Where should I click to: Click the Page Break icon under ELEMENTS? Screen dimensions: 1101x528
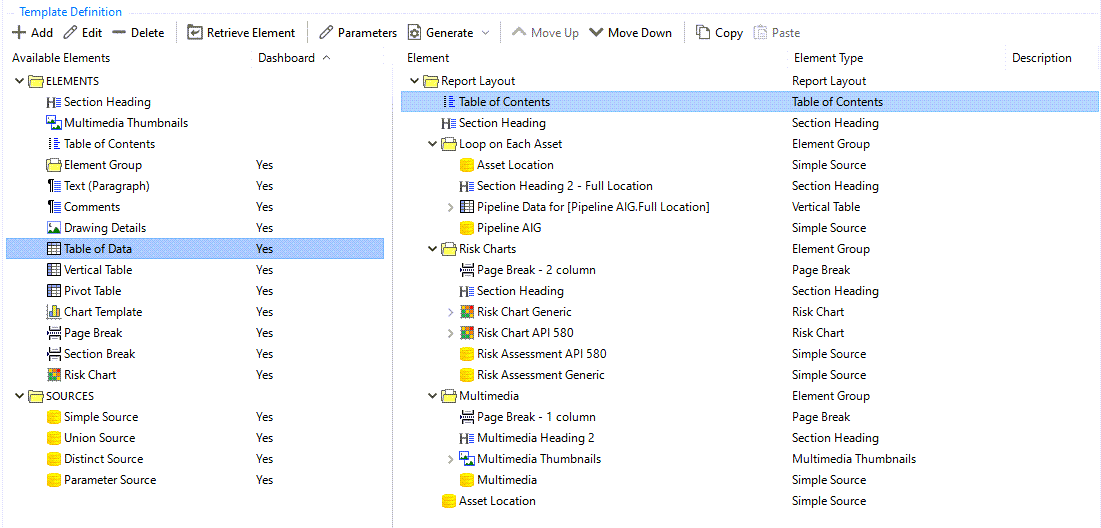pyautogui.click(x=53, y=333)
